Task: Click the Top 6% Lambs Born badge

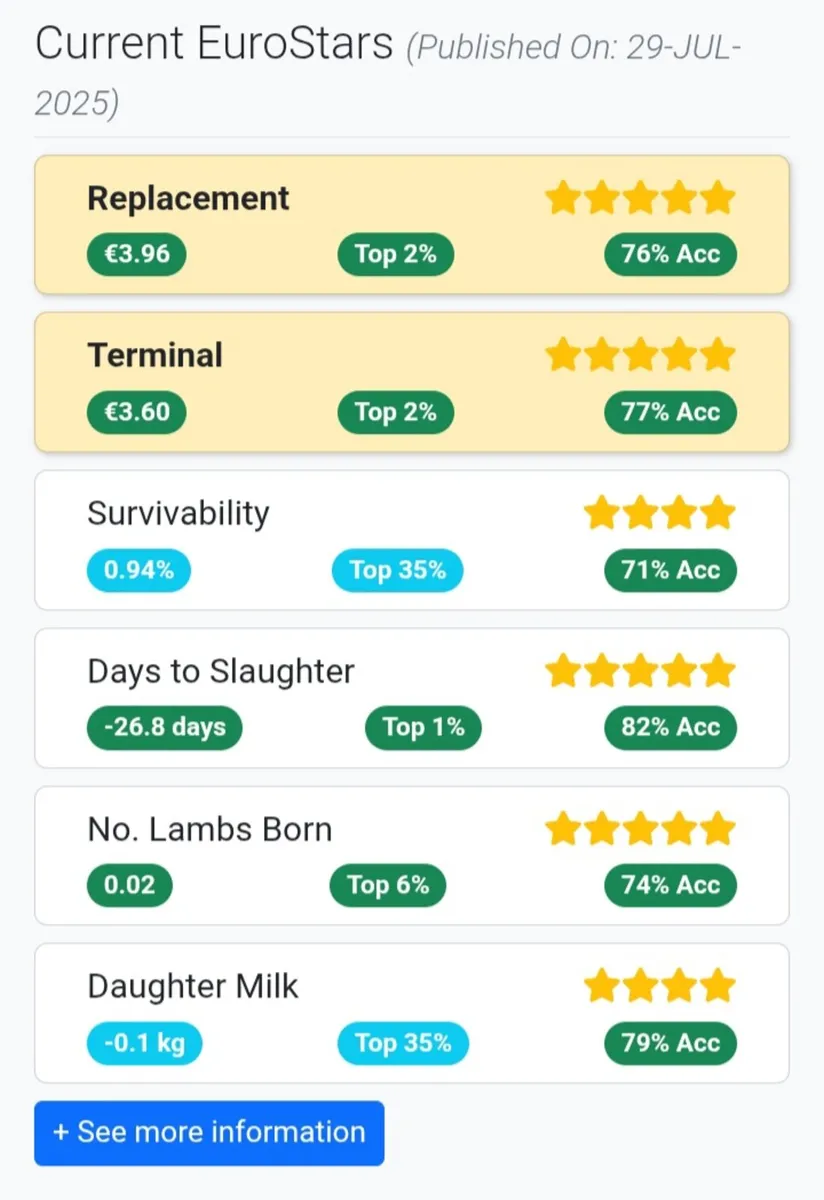Action: tap(388, 885)
